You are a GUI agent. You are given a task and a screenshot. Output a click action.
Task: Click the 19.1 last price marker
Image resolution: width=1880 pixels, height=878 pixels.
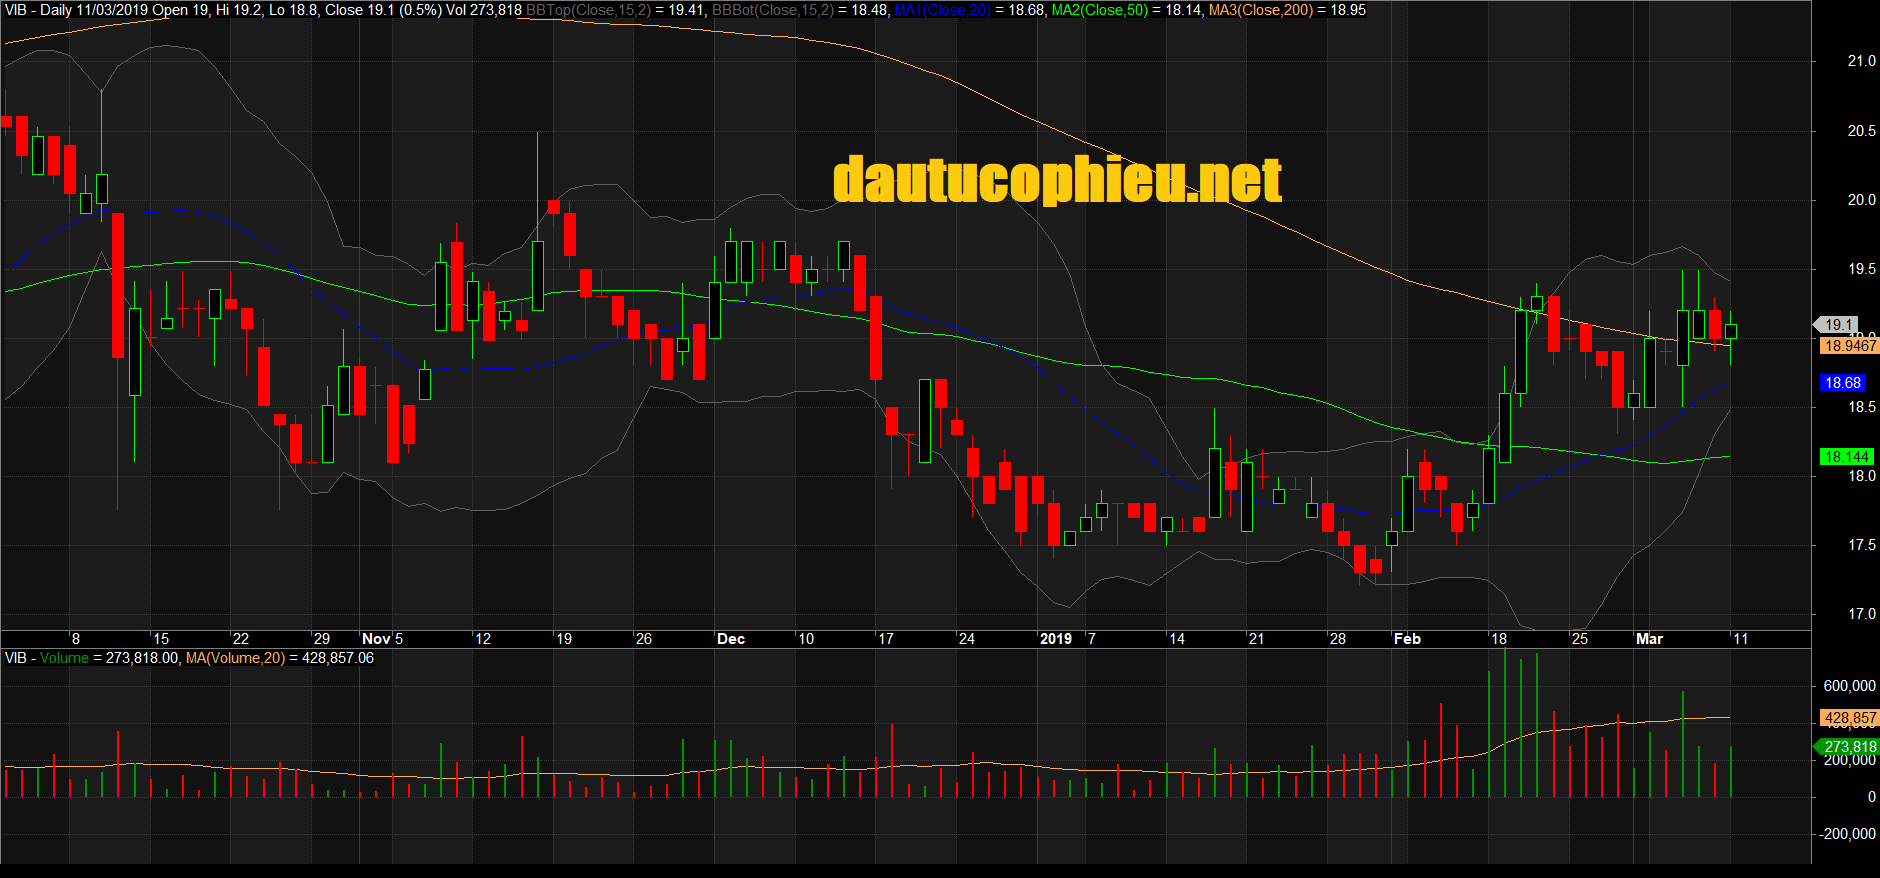[x=1836, y=325]
